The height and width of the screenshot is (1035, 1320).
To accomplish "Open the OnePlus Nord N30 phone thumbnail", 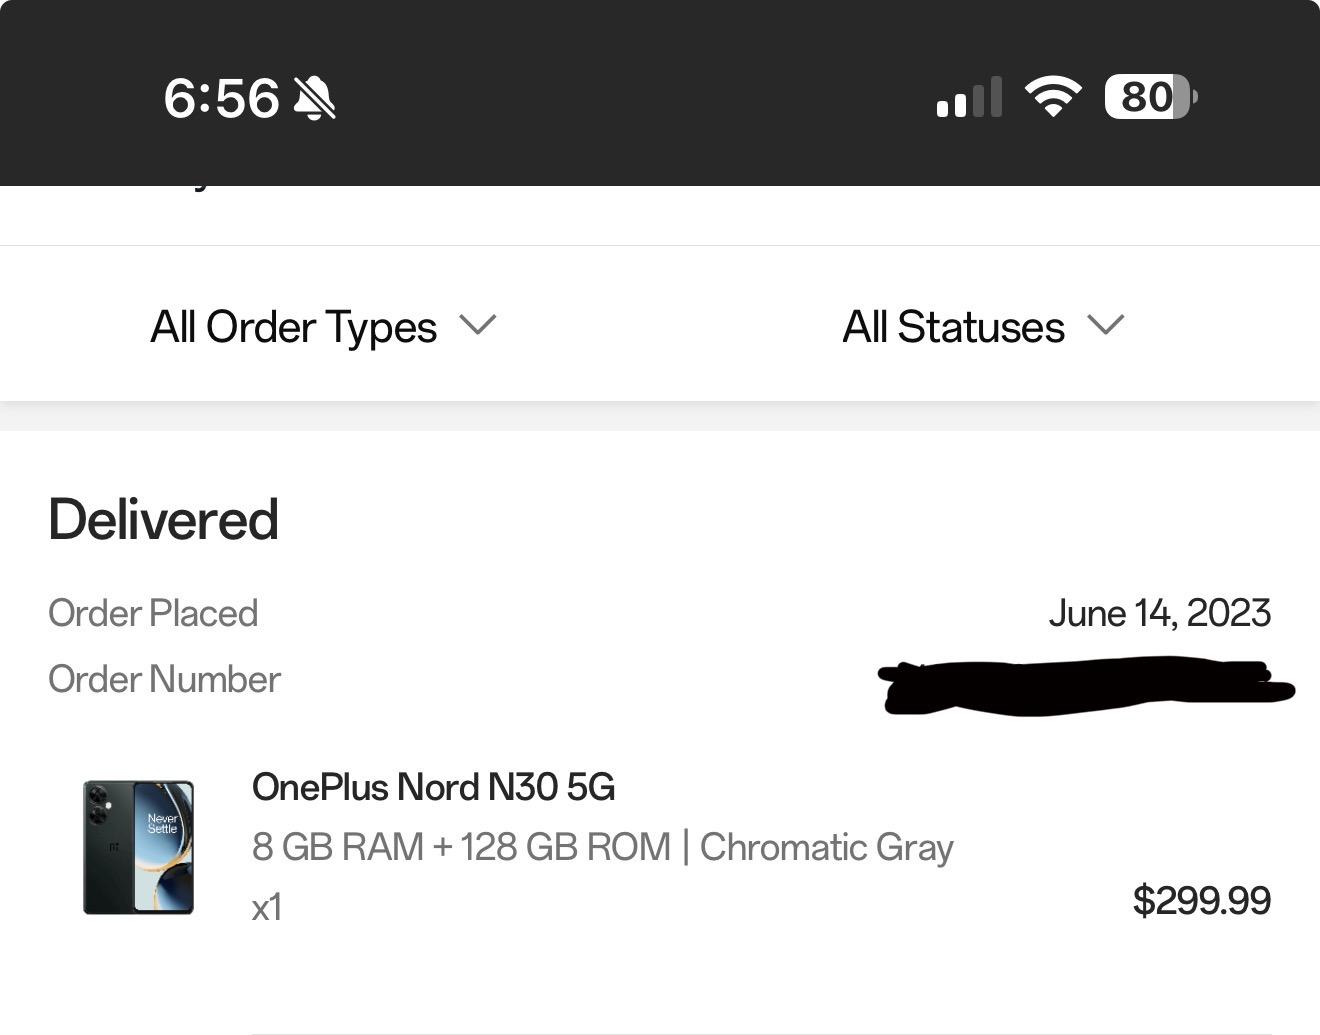I will (x=138, y=847).
